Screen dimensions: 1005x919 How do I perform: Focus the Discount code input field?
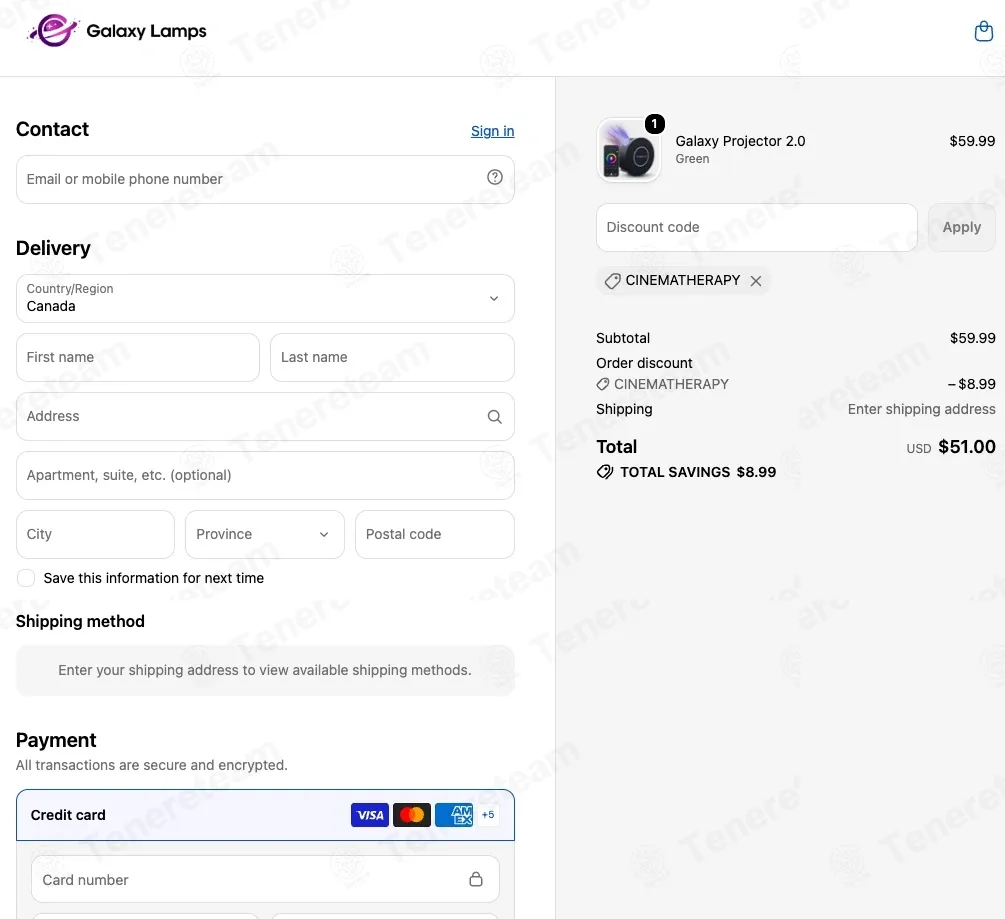(x=756, y=228)
